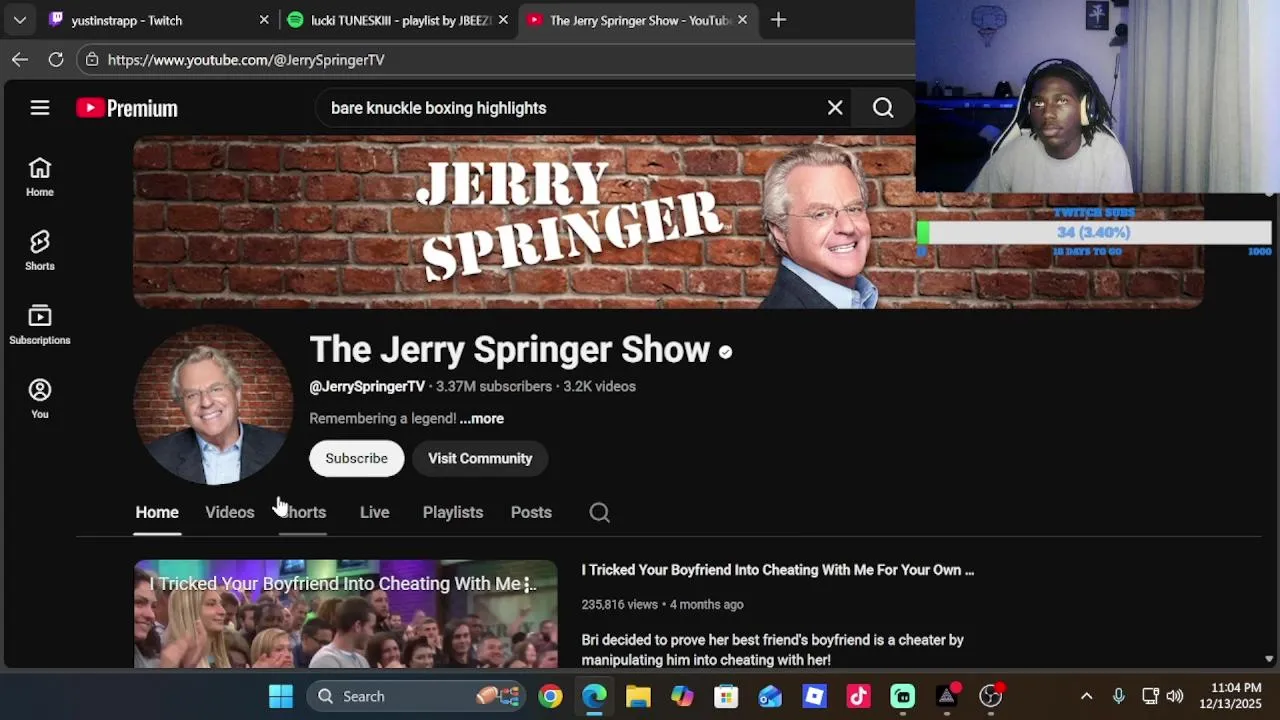
Task: Open the channel Playlists tab
Action: tap(453, 512)
